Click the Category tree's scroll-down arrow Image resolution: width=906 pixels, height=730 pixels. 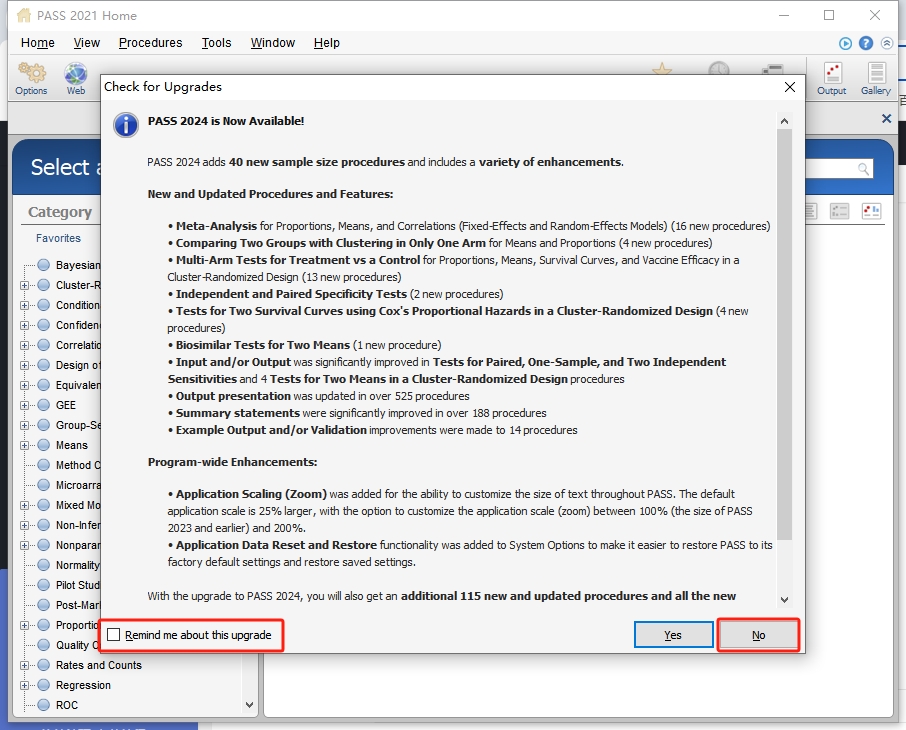[x=250, y=705]
